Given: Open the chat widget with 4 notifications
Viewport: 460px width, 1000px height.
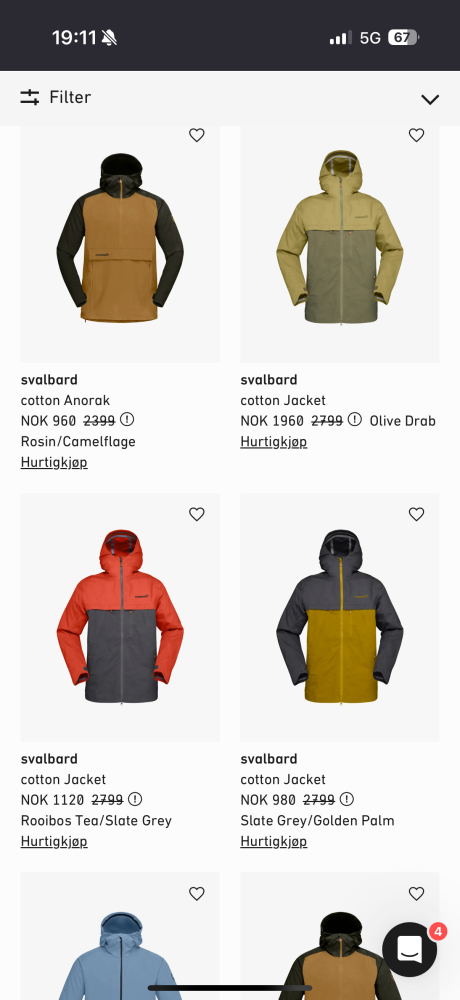Looking at the screenshot, I should coord(410,949).
